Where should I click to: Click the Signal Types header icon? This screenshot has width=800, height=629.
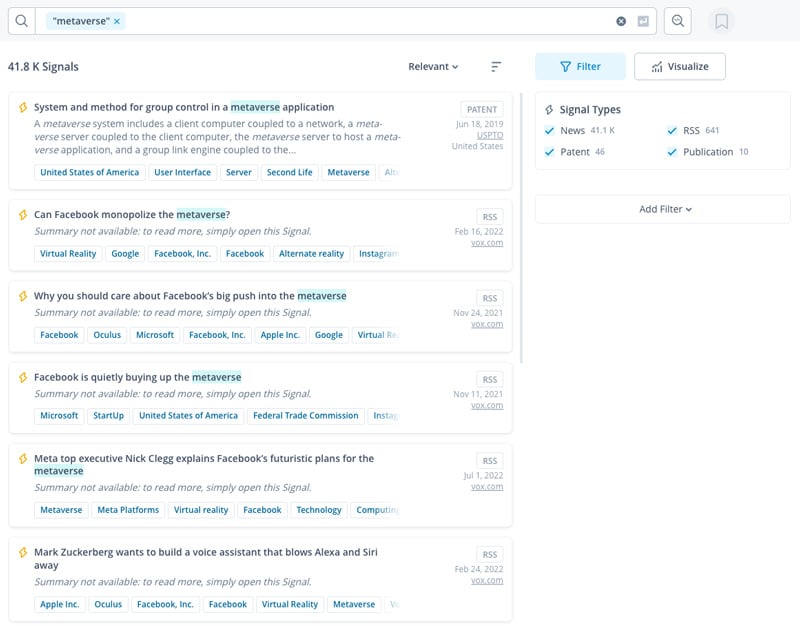(549, 110)
